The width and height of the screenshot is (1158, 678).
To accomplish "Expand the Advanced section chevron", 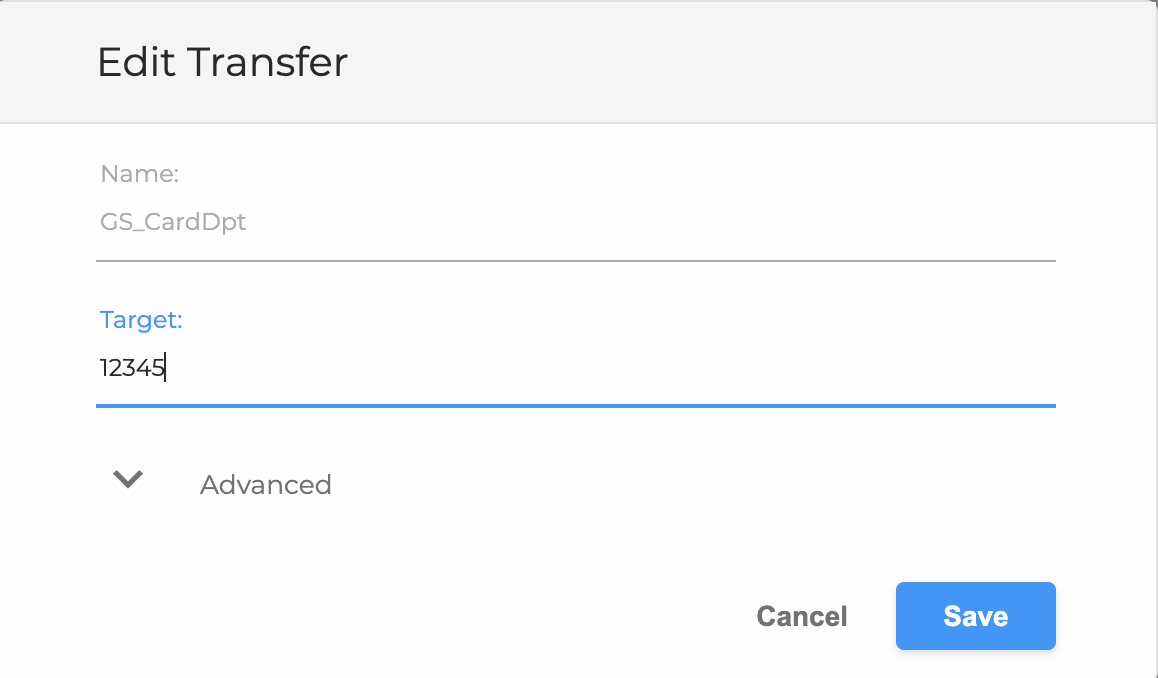I will [128, 479].
